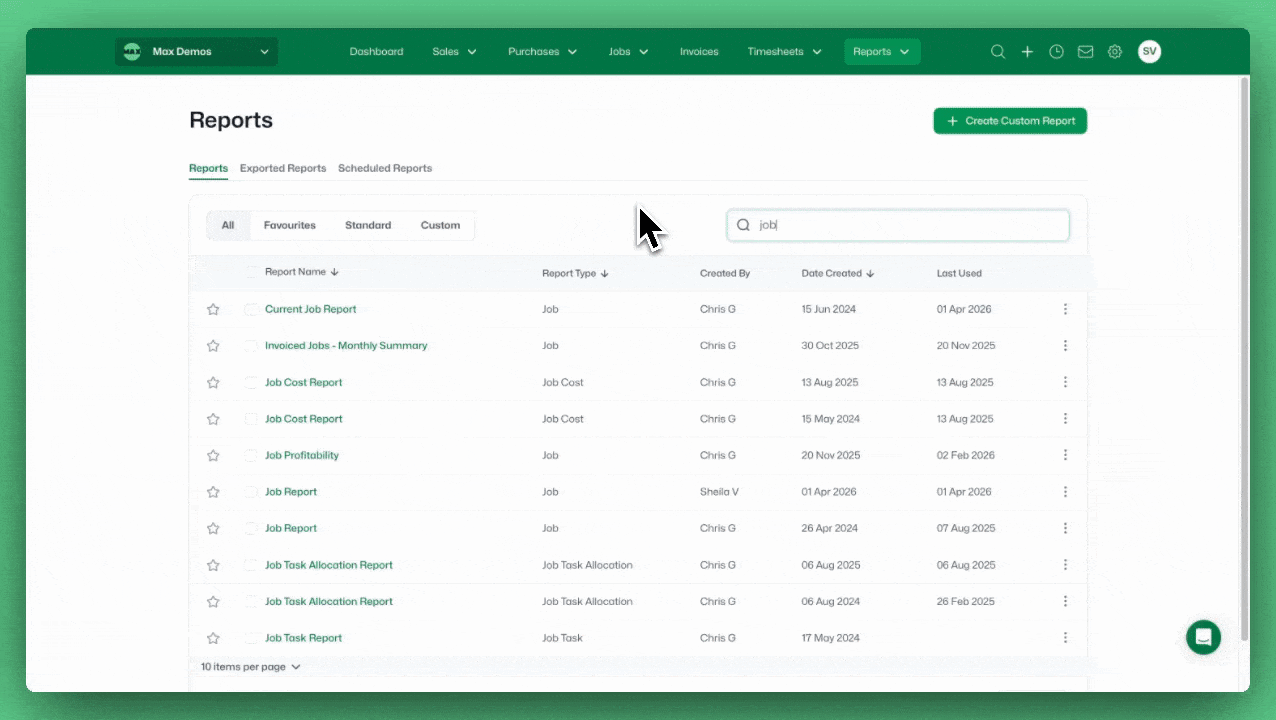The height and width of the screenshot is (720, 1276).
Task: Click the SV user avatar
Action: (x=1149, y=52)
